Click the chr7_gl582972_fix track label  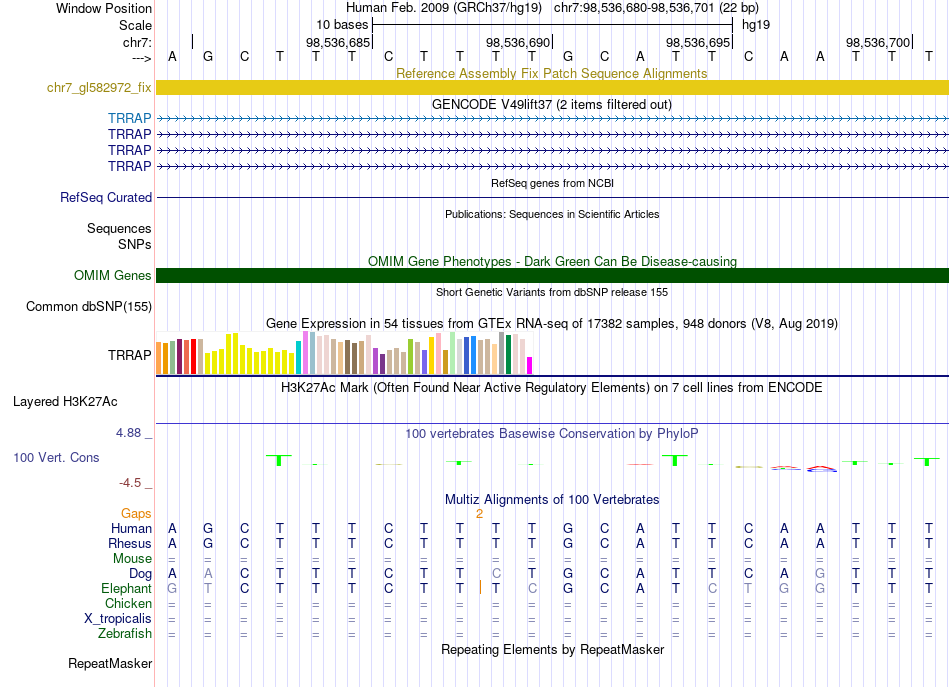(x=99, y=88)
